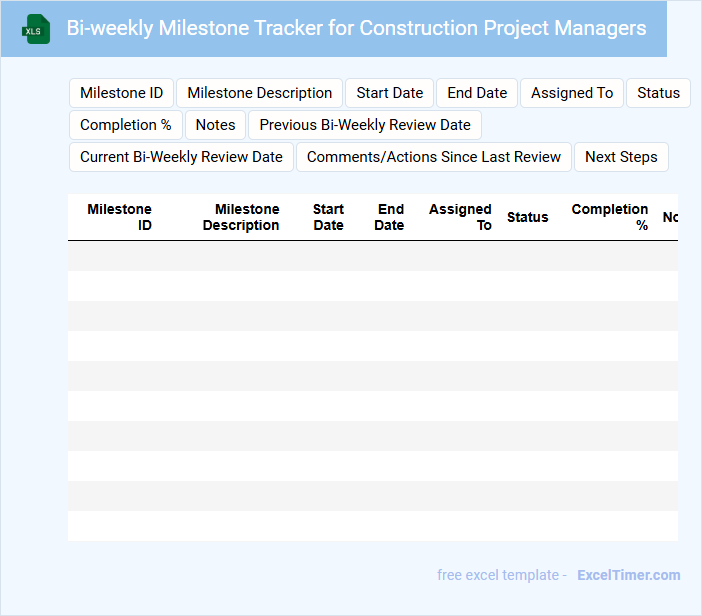Click the Milestone ID column header
Image resolution: width=702 pixels, height=616 pixels.
pos(120,217)
